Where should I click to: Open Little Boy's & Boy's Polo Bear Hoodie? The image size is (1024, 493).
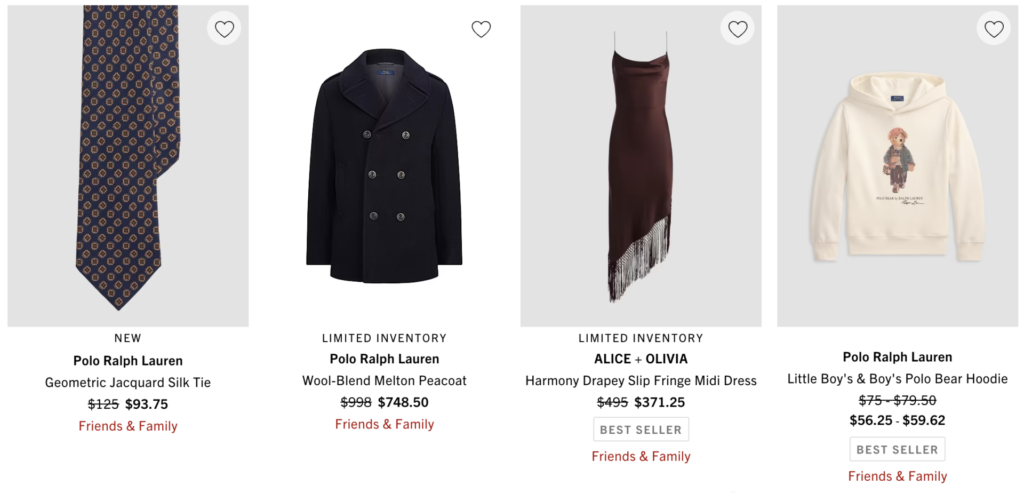click(897, 379)
